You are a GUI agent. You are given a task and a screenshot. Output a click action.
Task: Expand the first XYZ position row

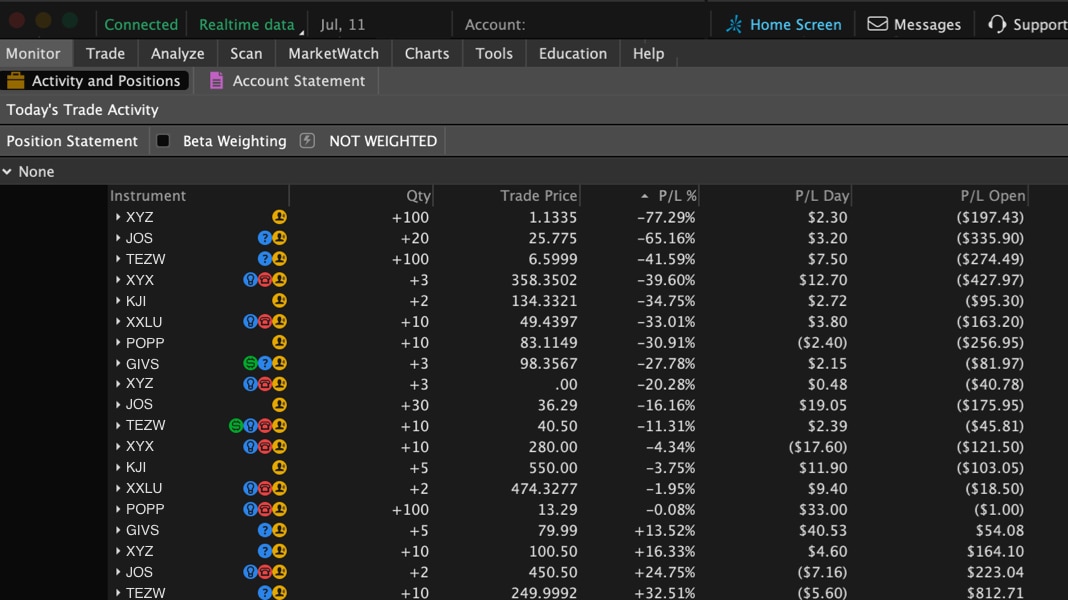[118, 217]
